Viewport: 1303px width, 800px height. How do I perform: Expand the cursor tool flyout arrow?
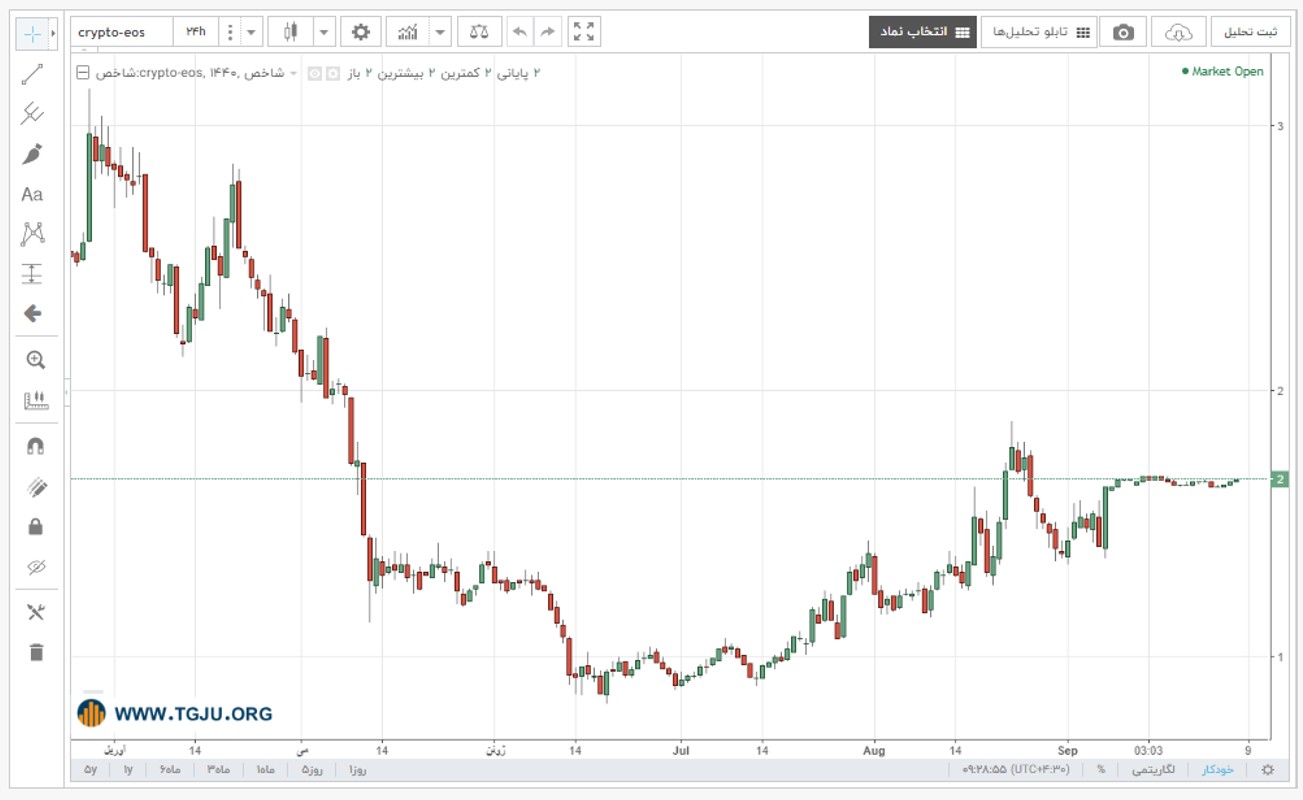(x=53, y=33)
